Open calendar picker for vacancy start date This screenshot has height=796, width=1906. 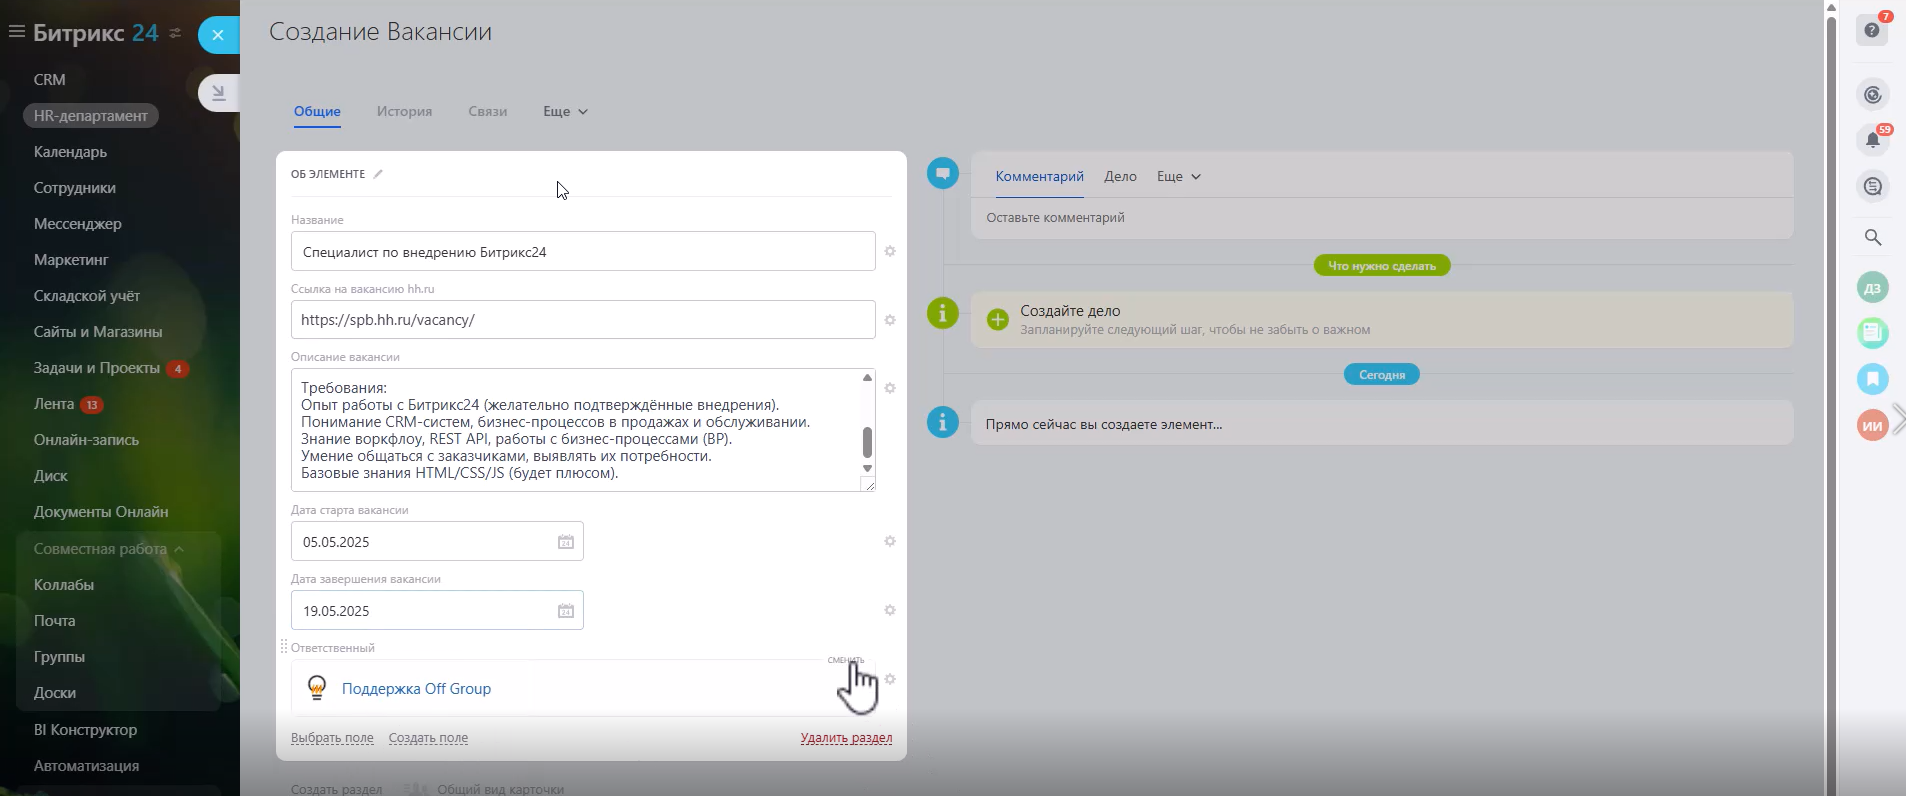[x=565, y=542]
